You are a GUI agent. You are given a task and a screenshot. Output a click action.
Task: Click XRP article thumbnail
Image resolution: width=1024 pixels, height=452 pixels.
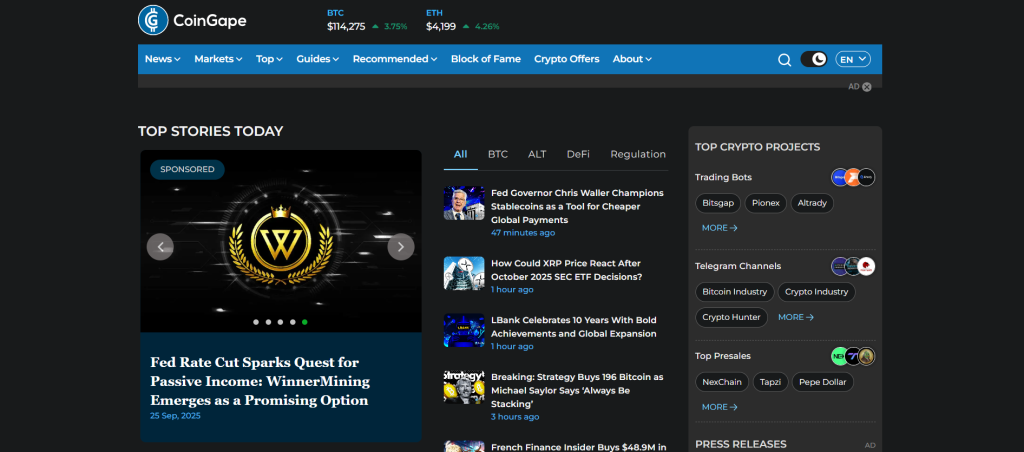(464, 273)
